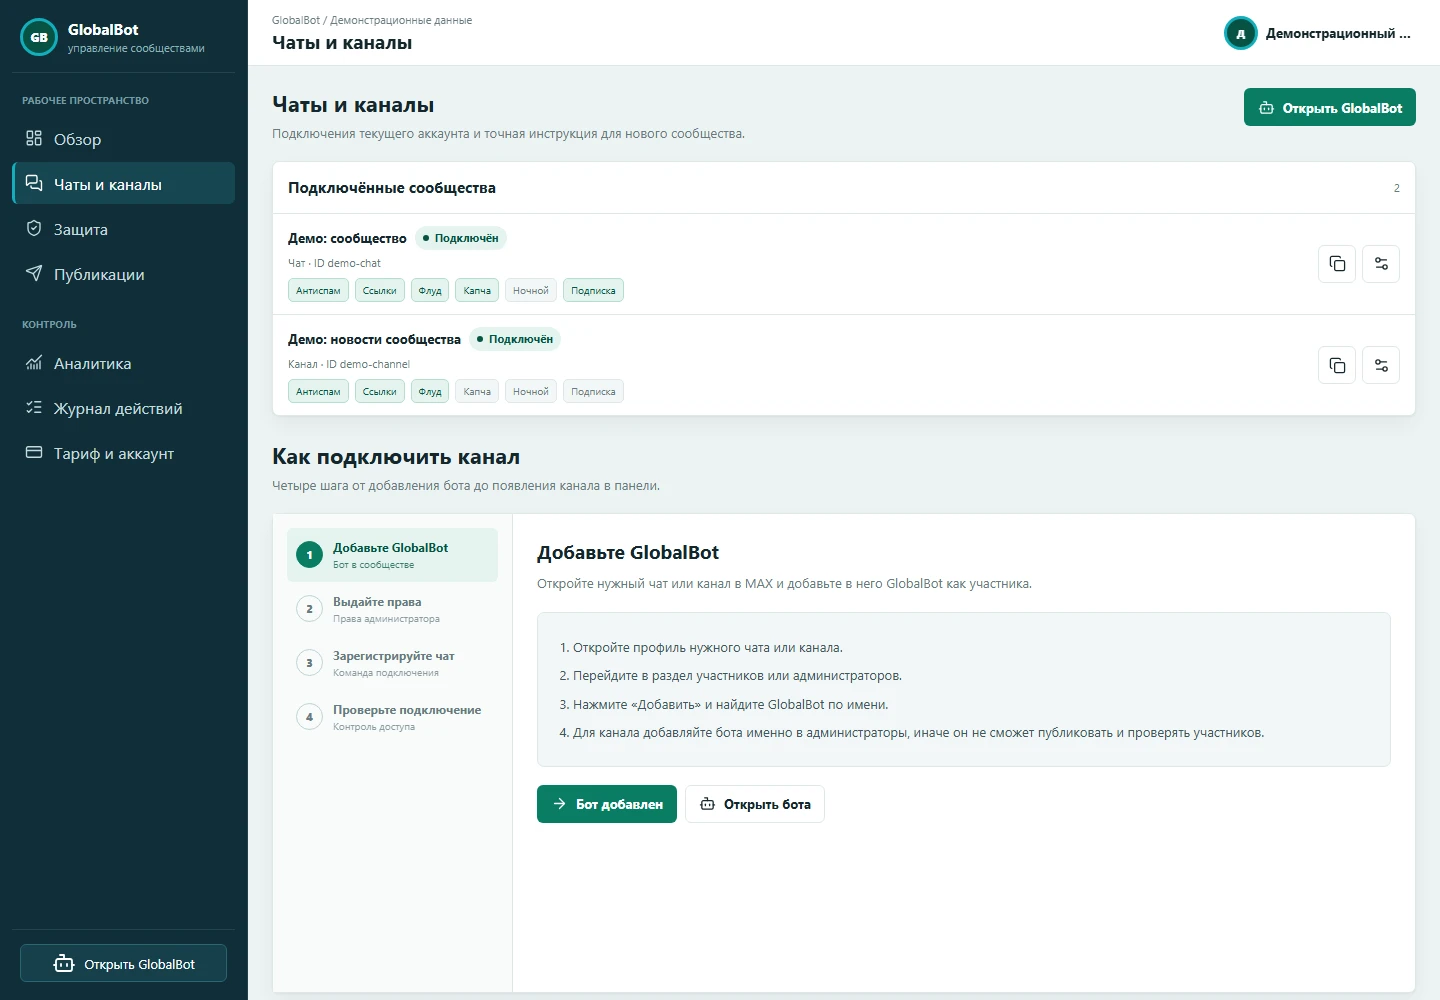The width and height of the screenshot is (1440, 1000).
Task: Toggle Ссылки tag on Демо: новости сообщества
Action: click(380, 392)
